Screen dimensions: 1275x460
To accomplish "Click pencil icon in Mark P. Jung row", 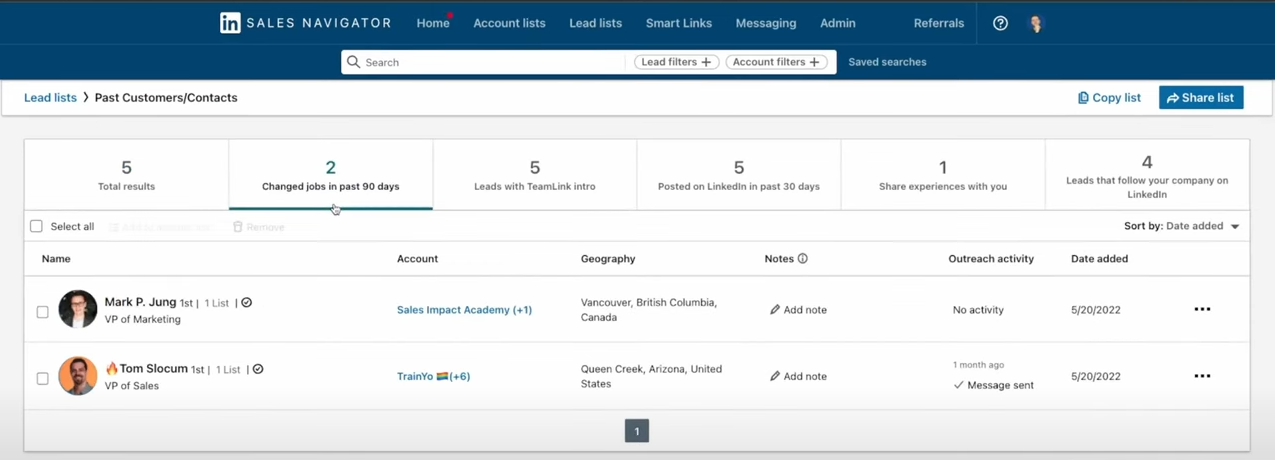I will click(x=775, y=310).
